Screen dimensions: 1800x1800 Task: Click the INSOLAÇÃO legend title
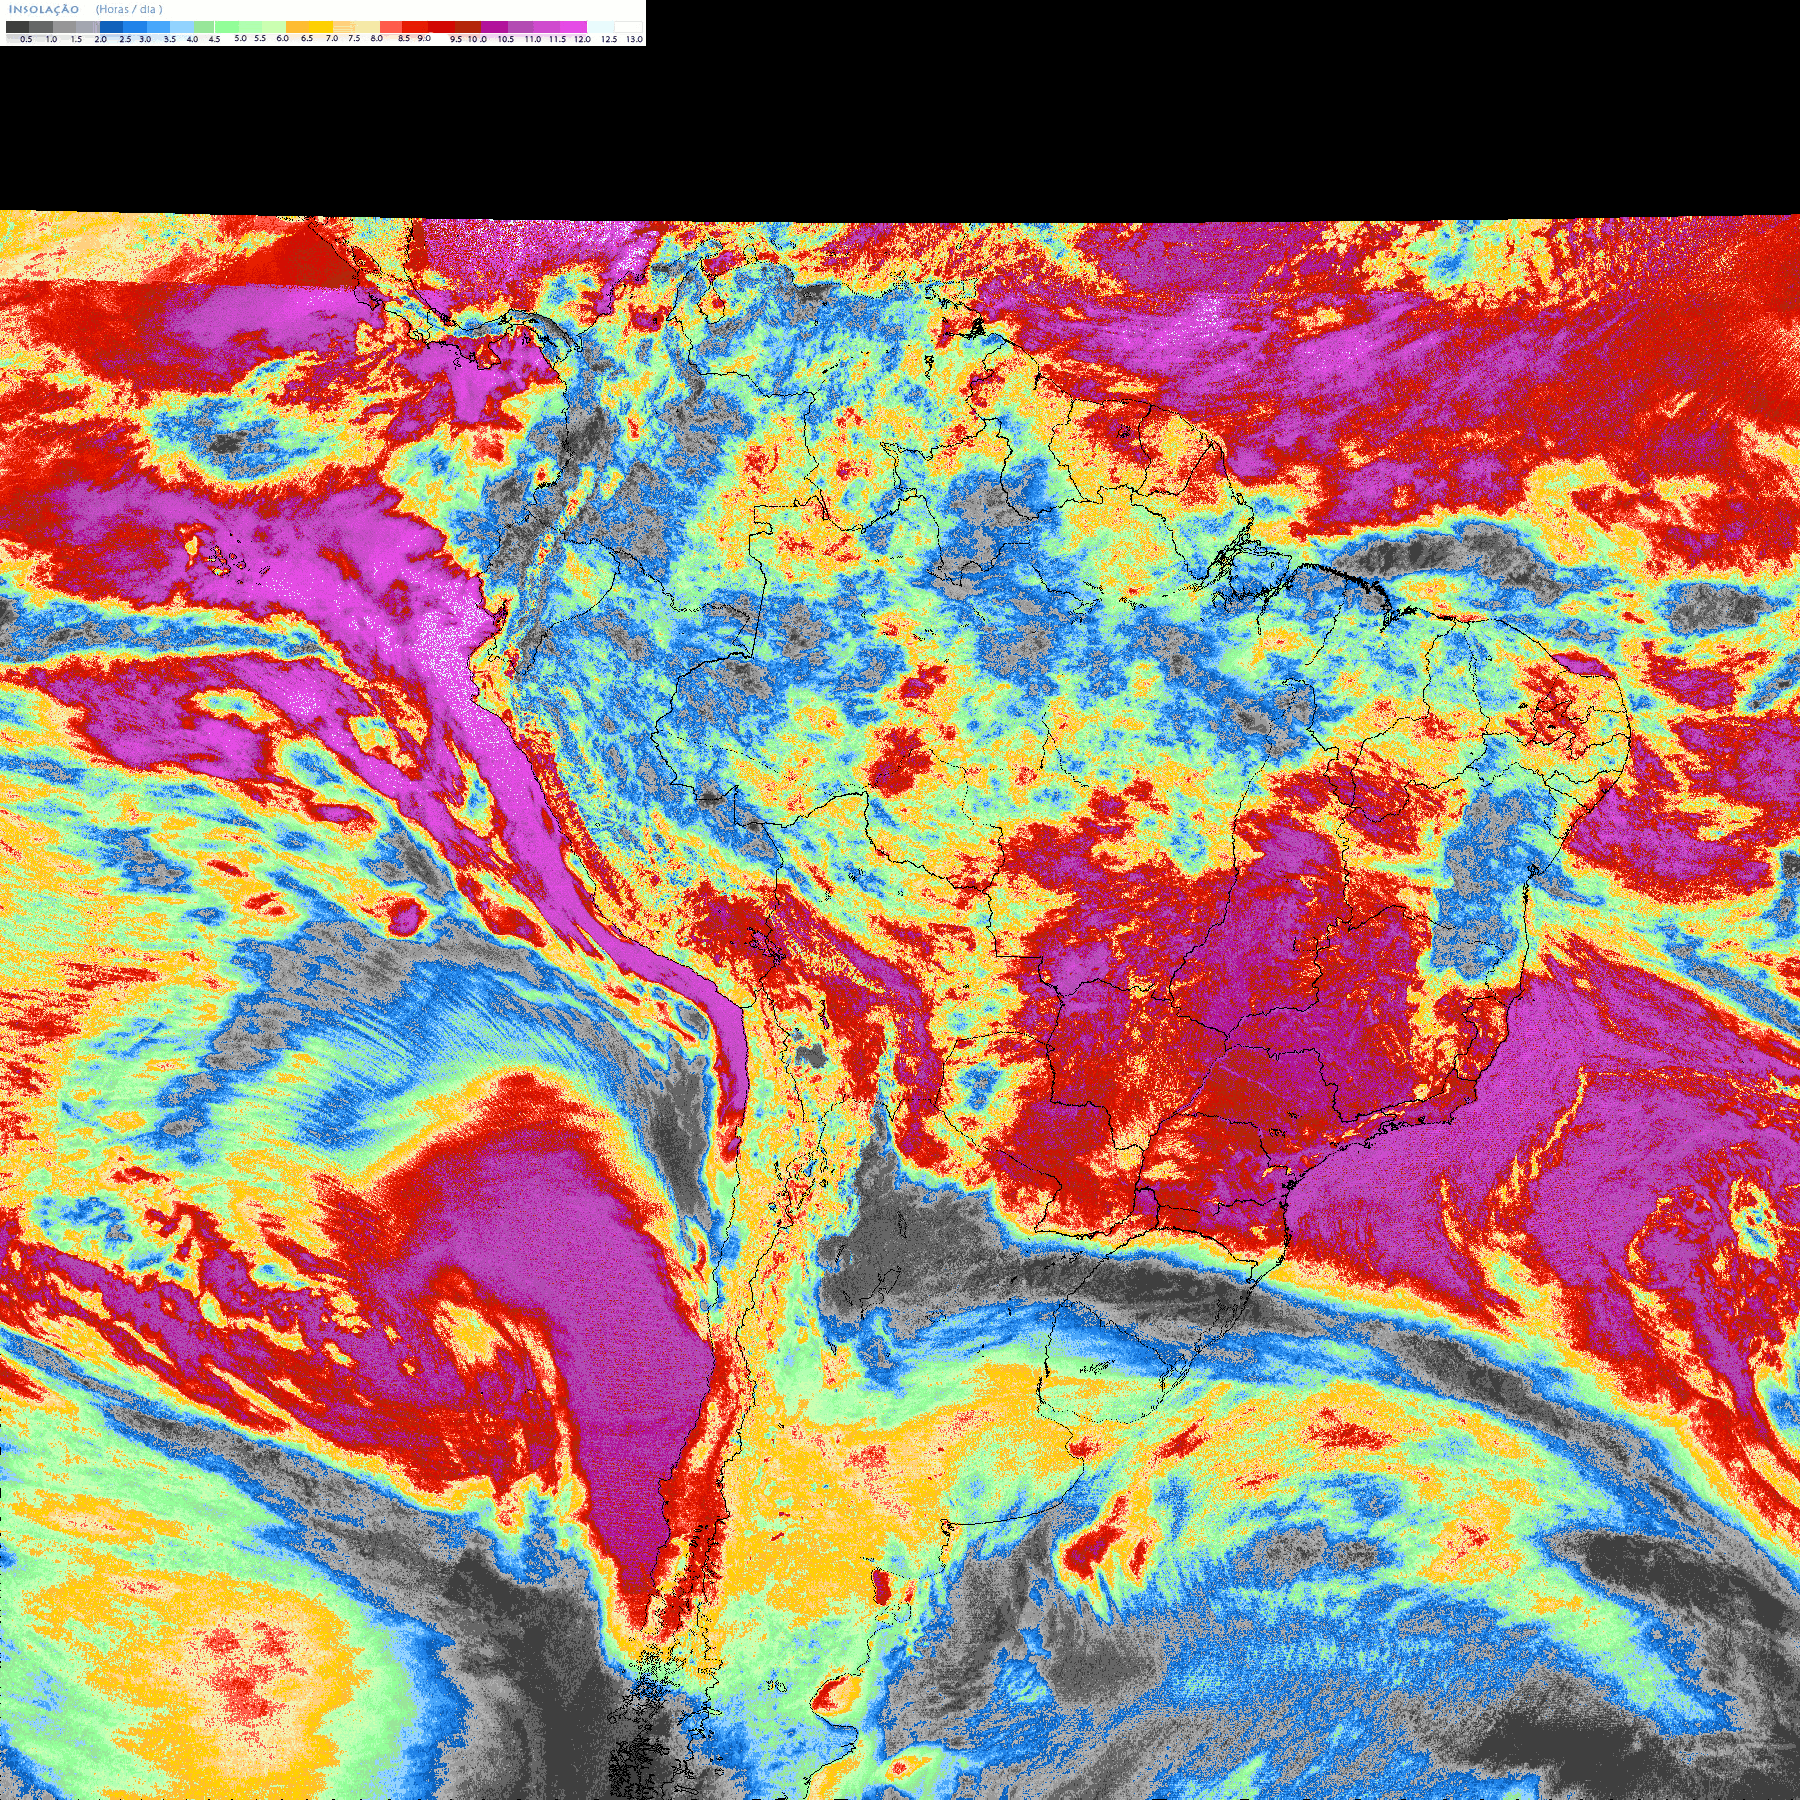point(44,9)
